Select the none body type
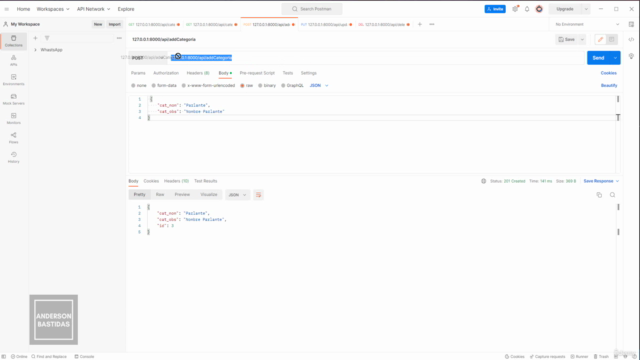Image resolution: width=640 pixels, height=360 pixels. [x=139, y=86]
